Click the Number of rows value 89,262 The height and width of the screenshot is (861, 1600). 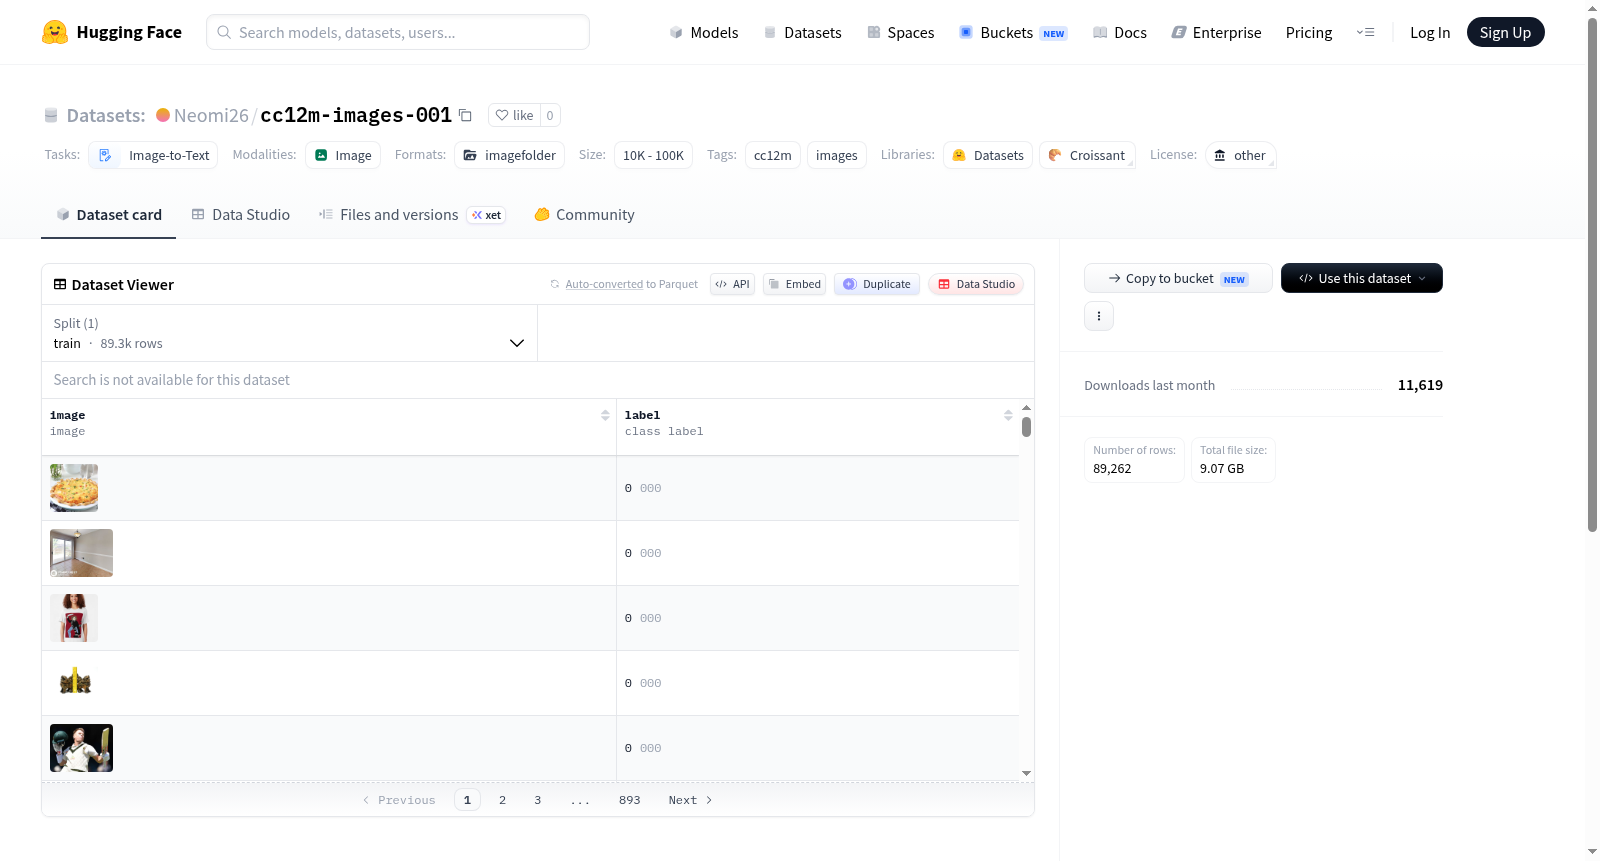click(1112, 468)
